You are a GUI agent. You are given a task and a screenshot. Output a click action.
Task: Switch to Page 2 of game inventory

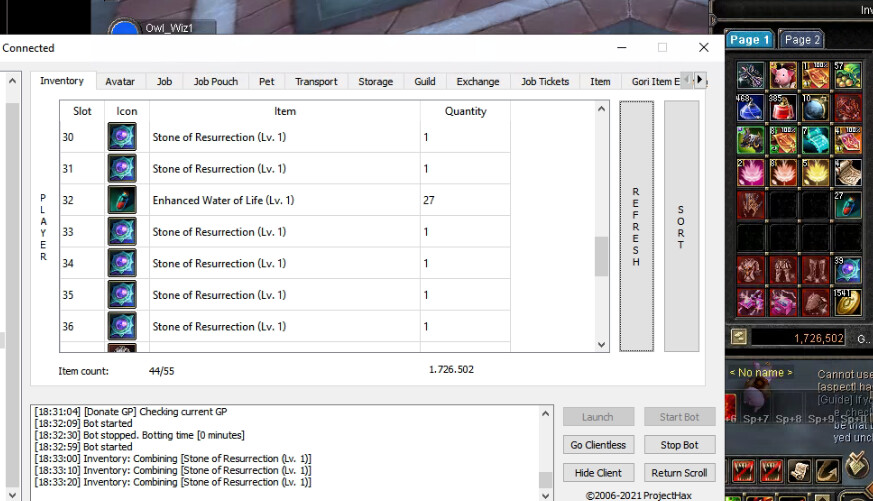[802, 40]
